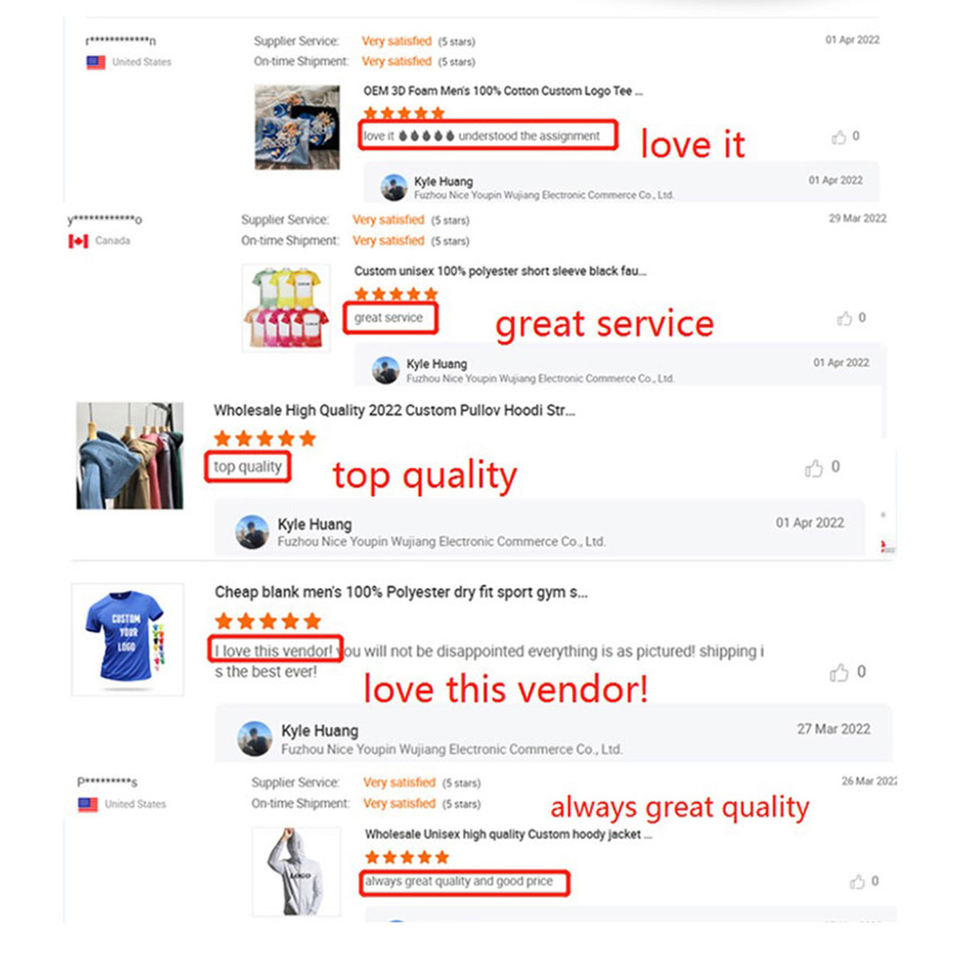Open Wholesale Unisex Custom hoody jacket link
The height and width of the screenshot is (960, 960).
pyautogui.click(x=509, y=834)
